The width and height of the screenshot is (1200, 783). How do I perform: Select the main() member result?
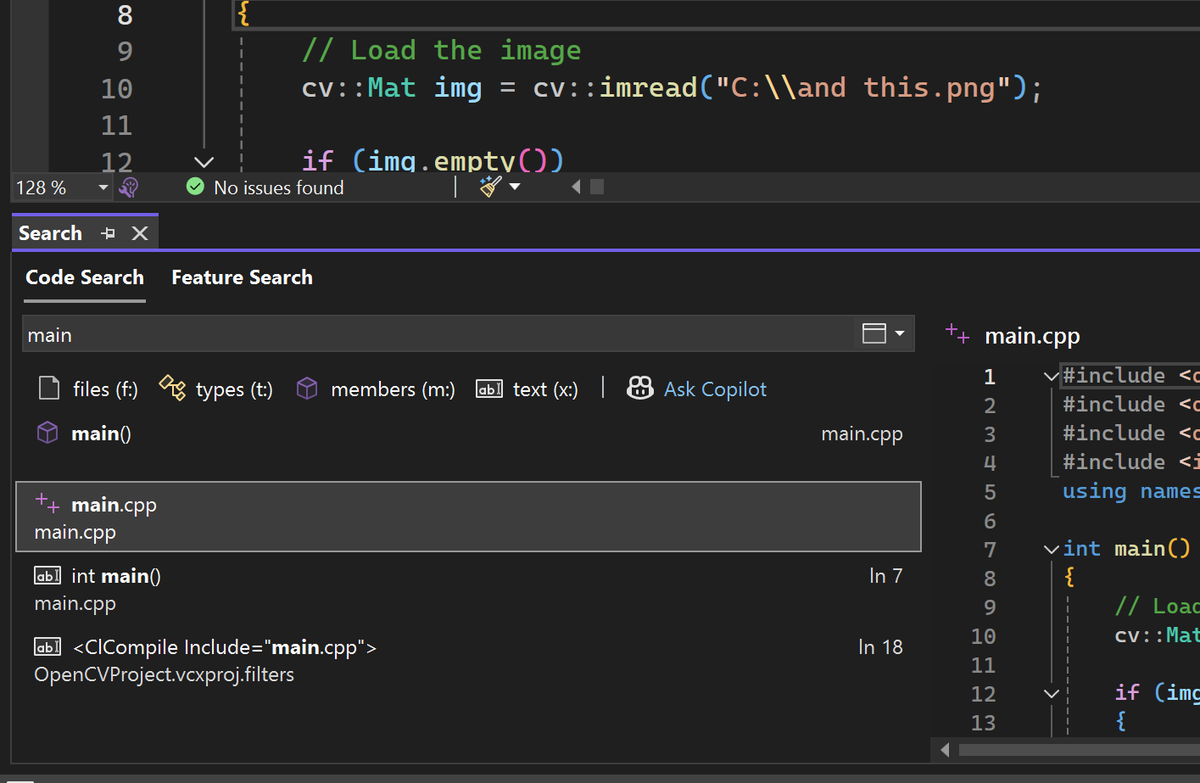point(468,434)
